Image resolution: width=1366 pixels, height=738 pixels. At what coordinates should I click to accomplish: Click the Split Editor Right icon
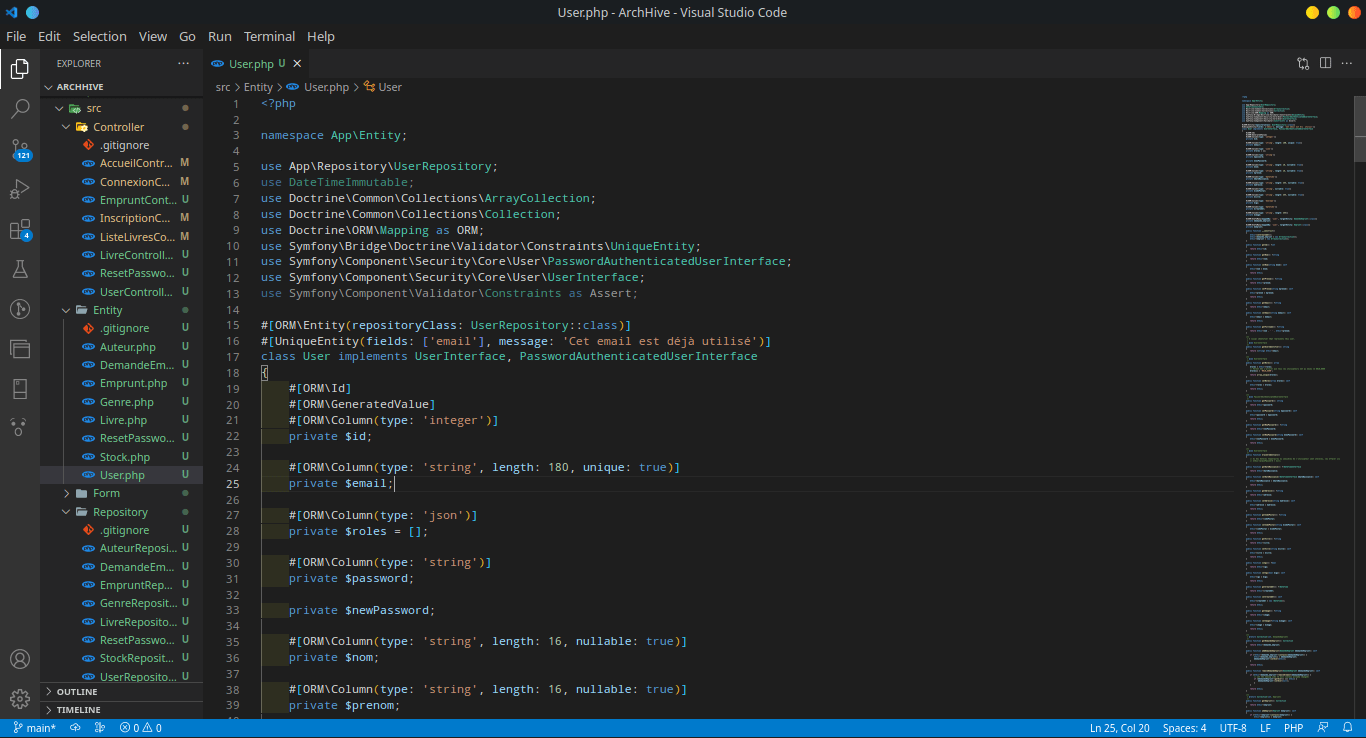[x=1325, y=63]
